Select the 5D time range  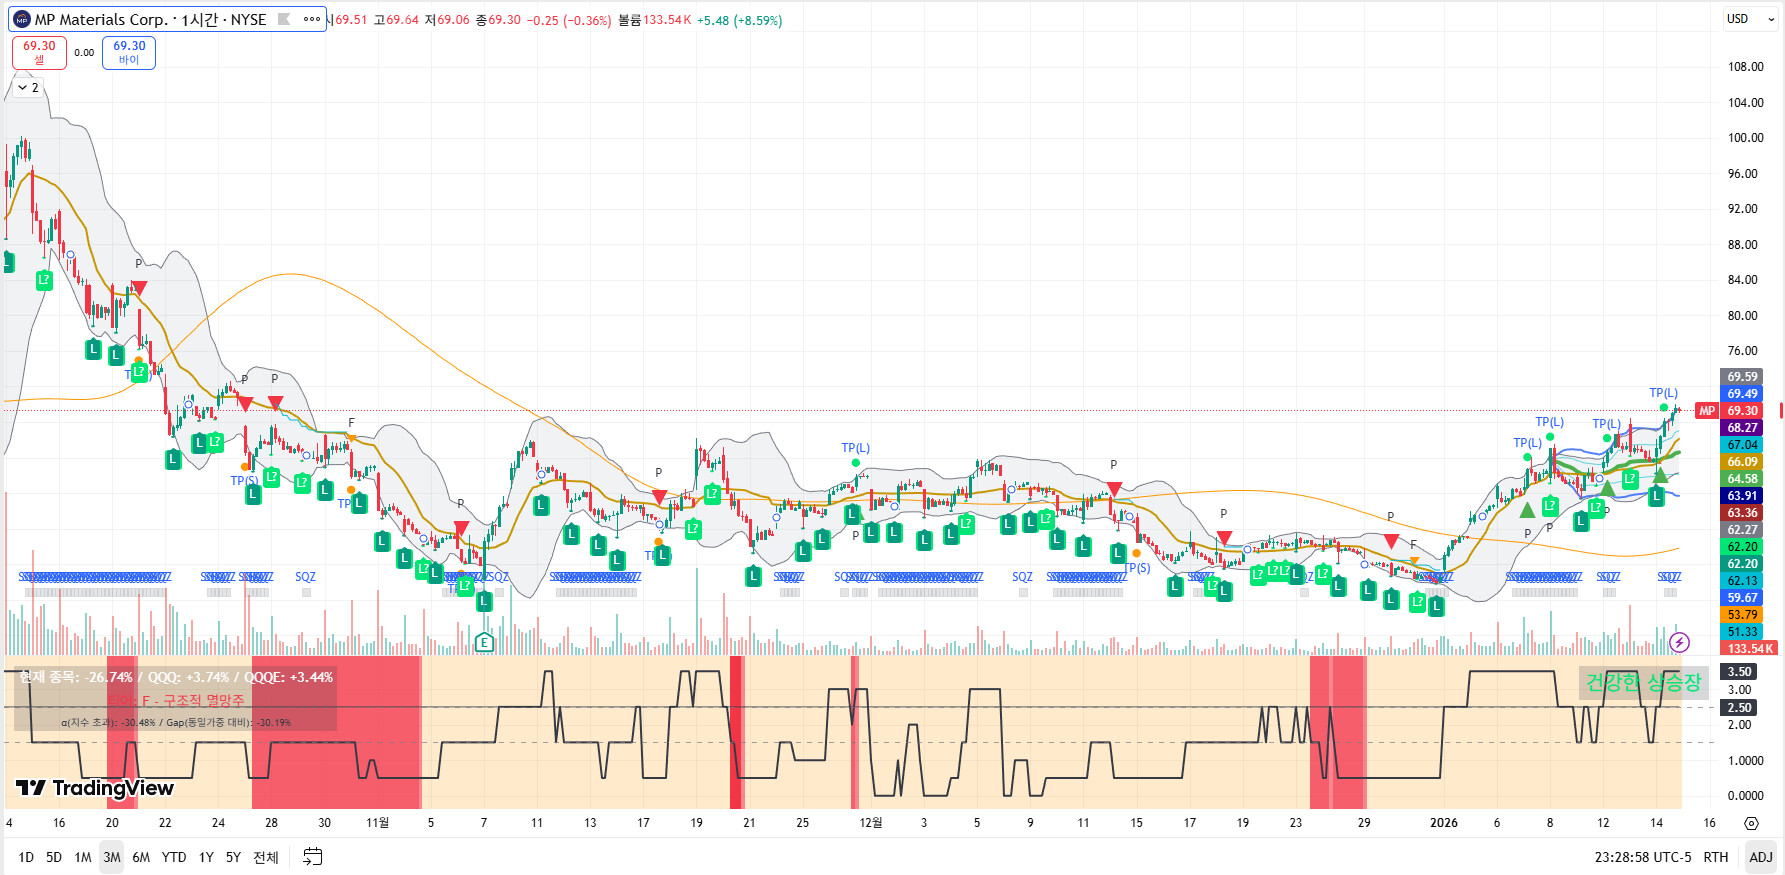(54, 857)
